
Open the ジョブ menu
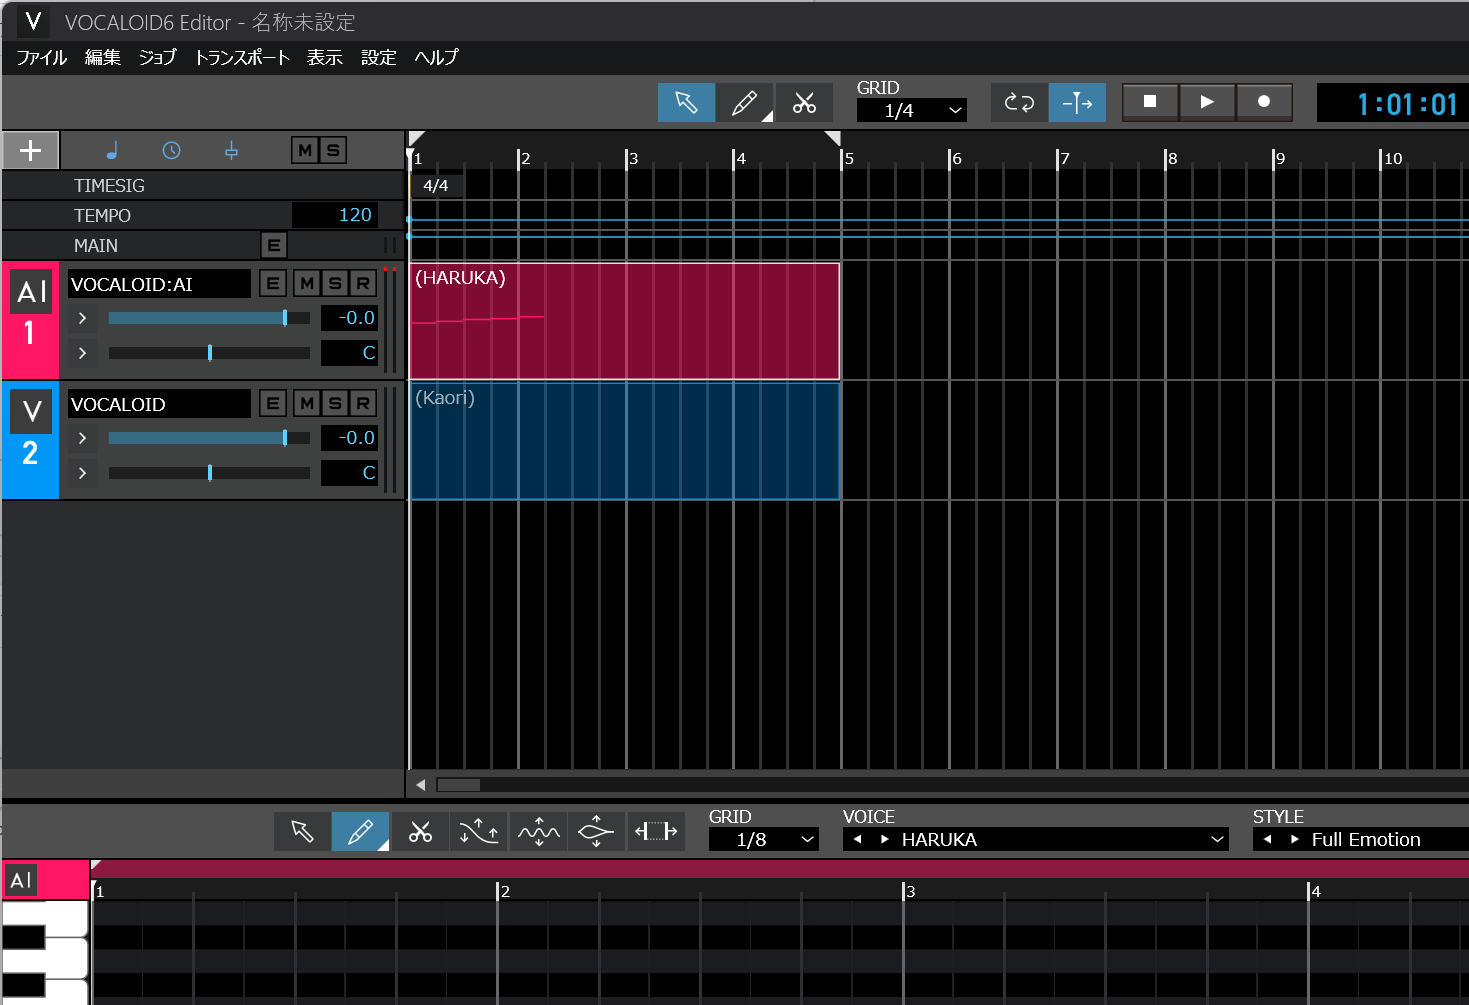coord(158,58)
